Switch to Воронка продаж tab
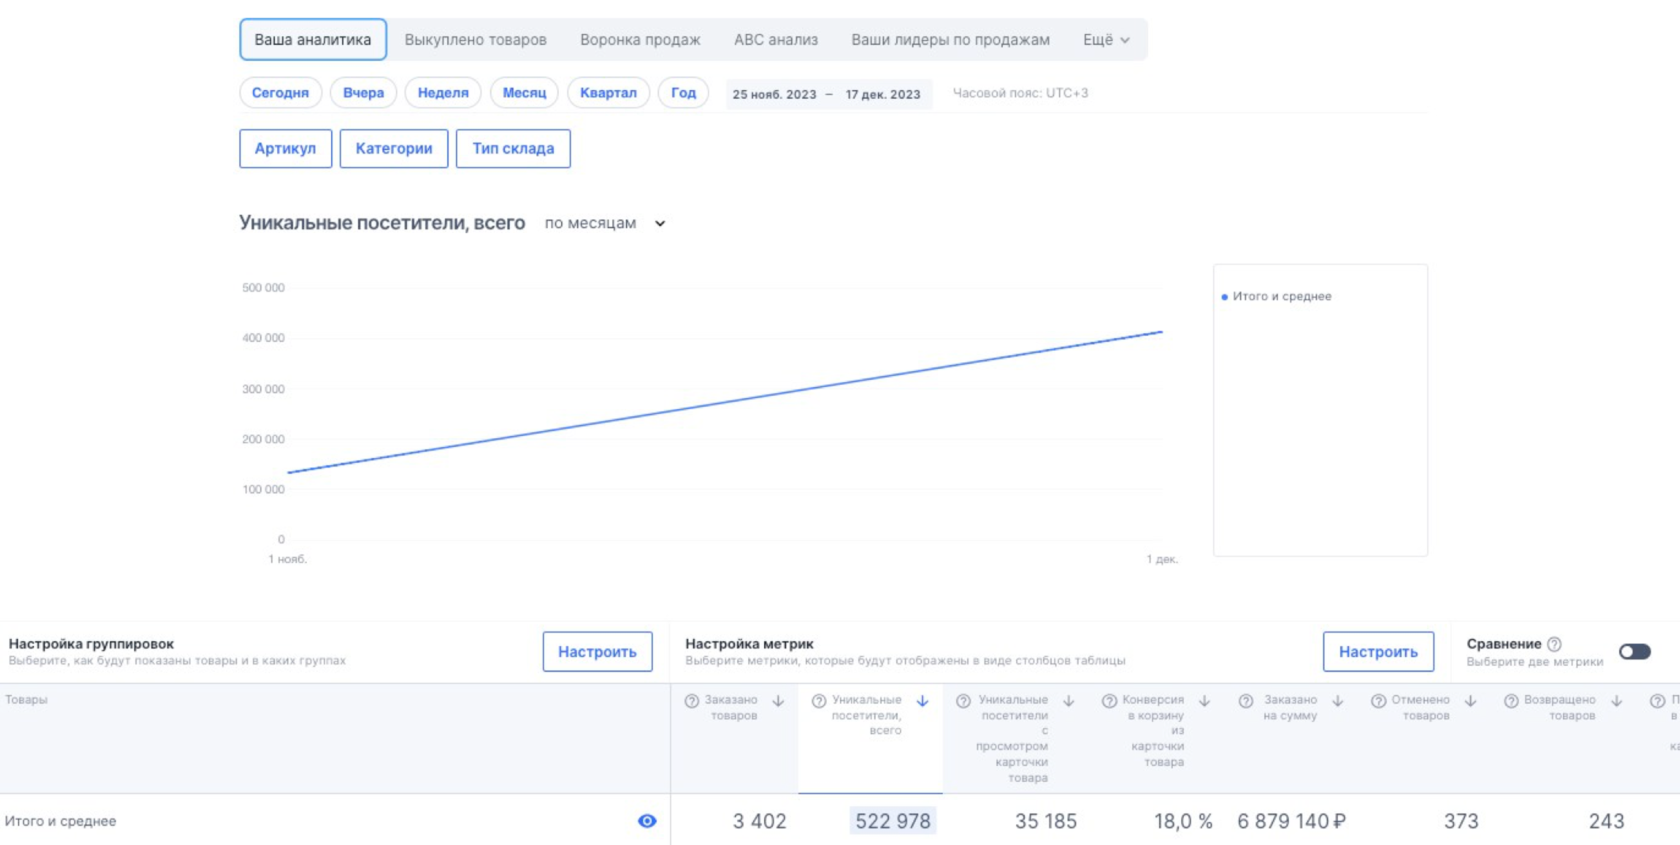This screenshot has height=845, width=1680. coord(640,40)
